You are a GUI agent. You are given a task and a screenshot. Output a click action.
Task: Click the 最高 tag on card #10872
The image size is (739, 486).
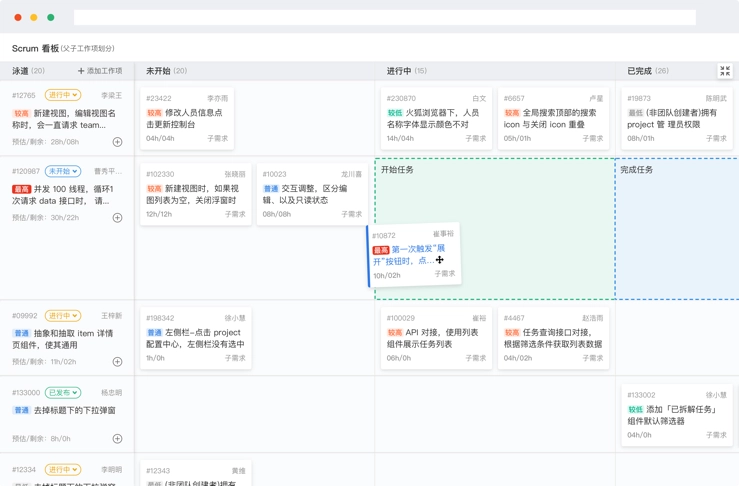[x=381, y=250]
